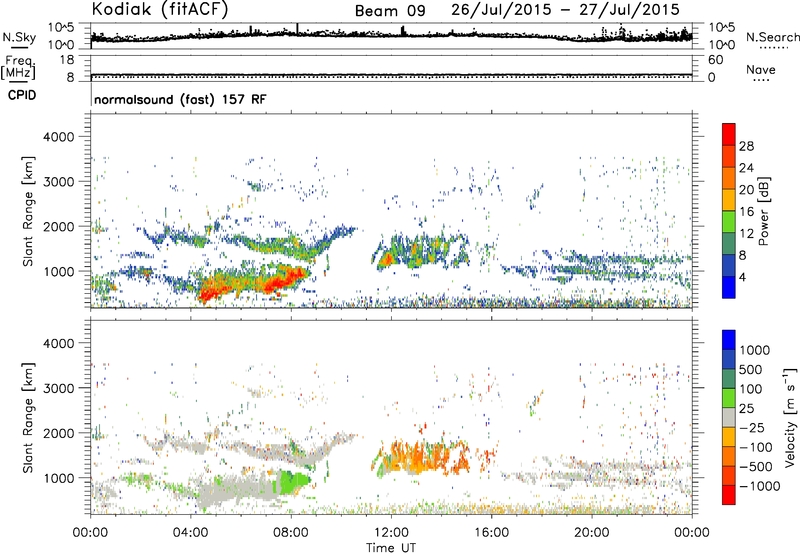Screen dimensions: 800x554
Task: Click the "Time UT" axis label
Action: coord(391,548)
